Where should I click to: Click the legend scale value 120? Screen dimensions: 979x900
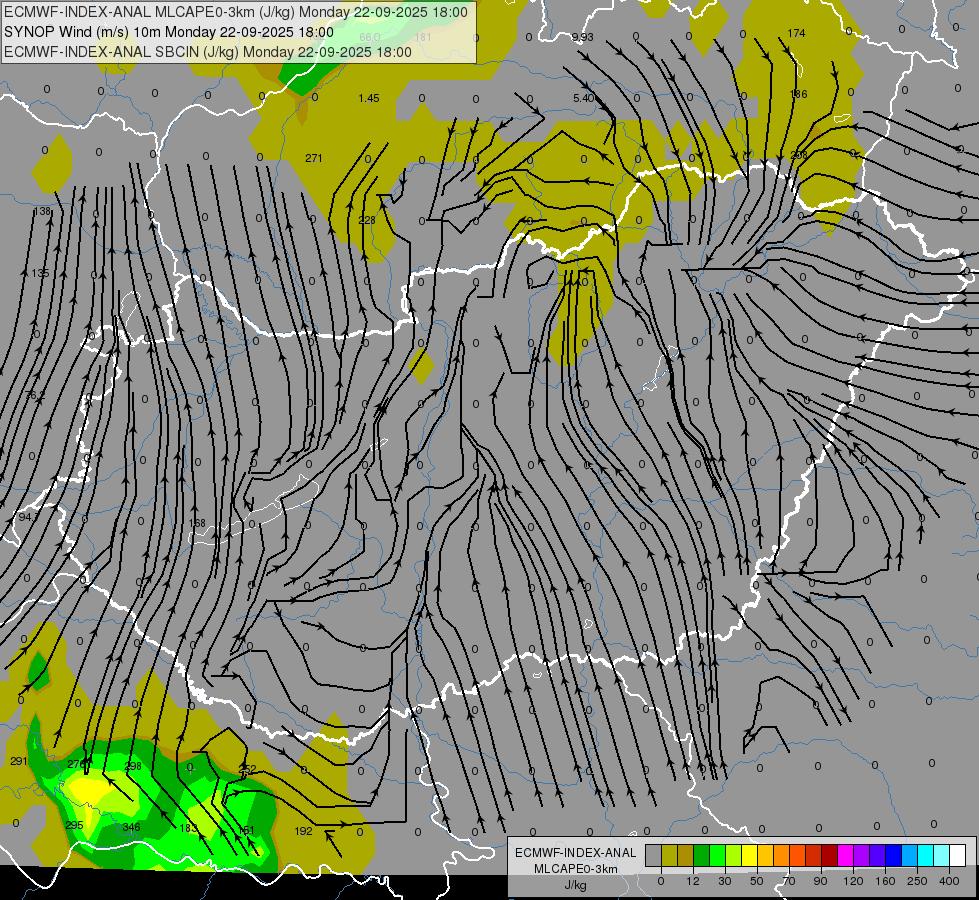point(854,881)
